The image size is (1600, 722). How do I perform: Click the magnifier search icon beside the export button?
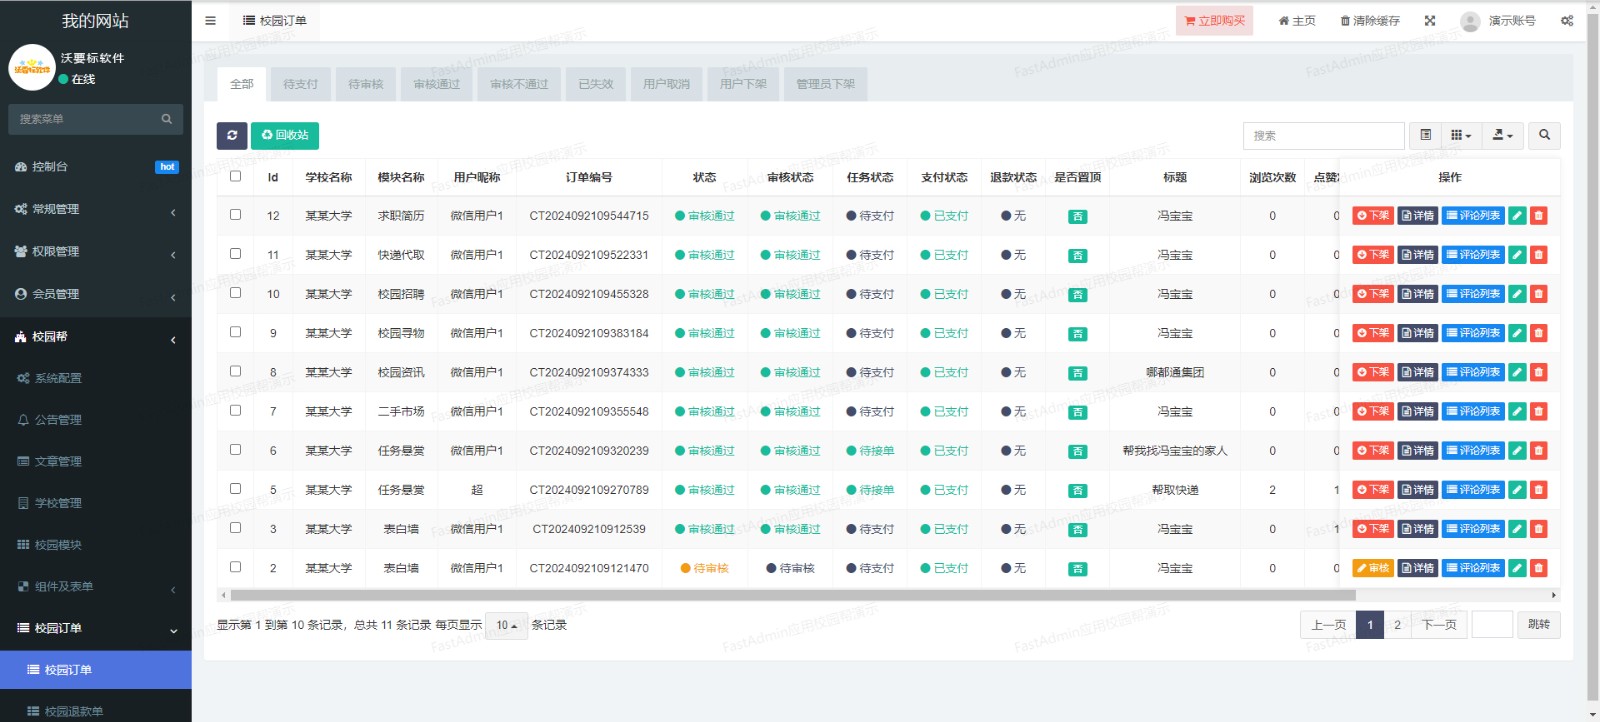click(1544, 135)
